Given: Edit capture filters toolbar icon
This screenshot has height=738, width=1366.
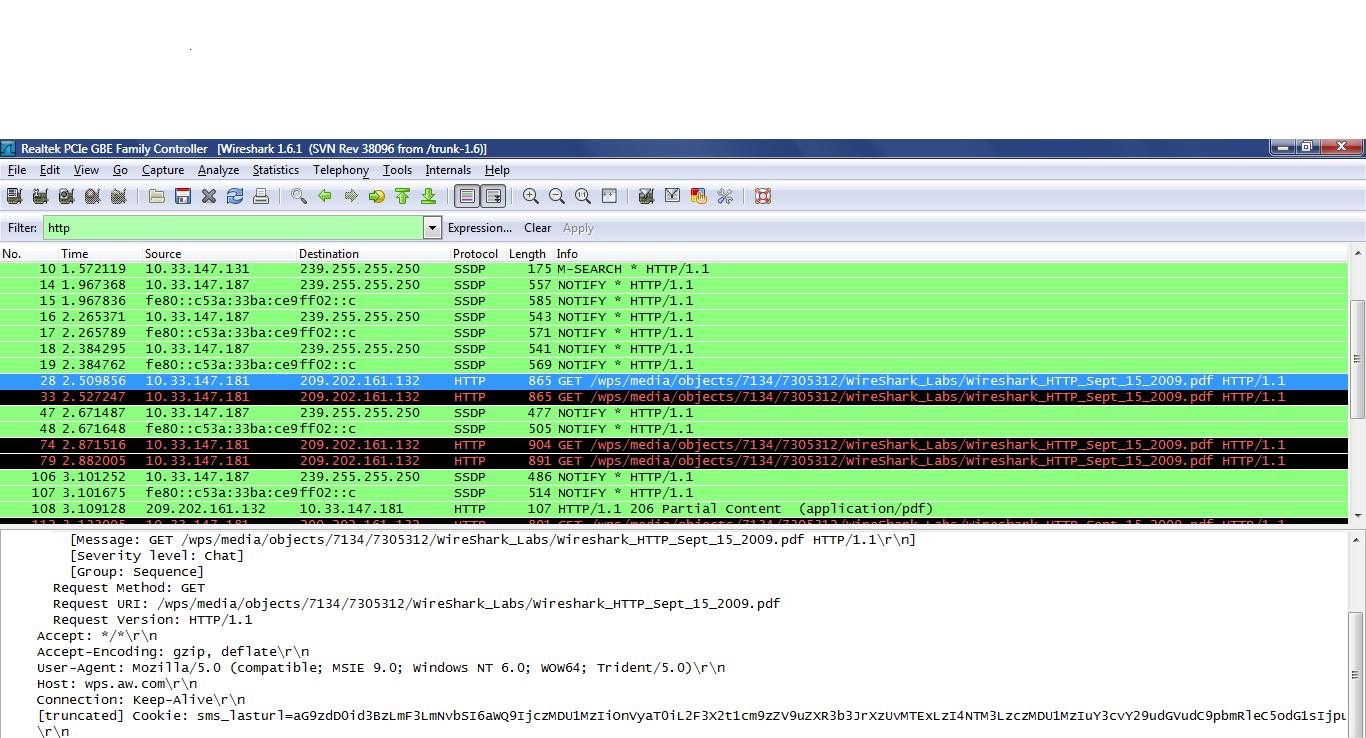Looking at the screenshot, I should (x=647, y=196).
